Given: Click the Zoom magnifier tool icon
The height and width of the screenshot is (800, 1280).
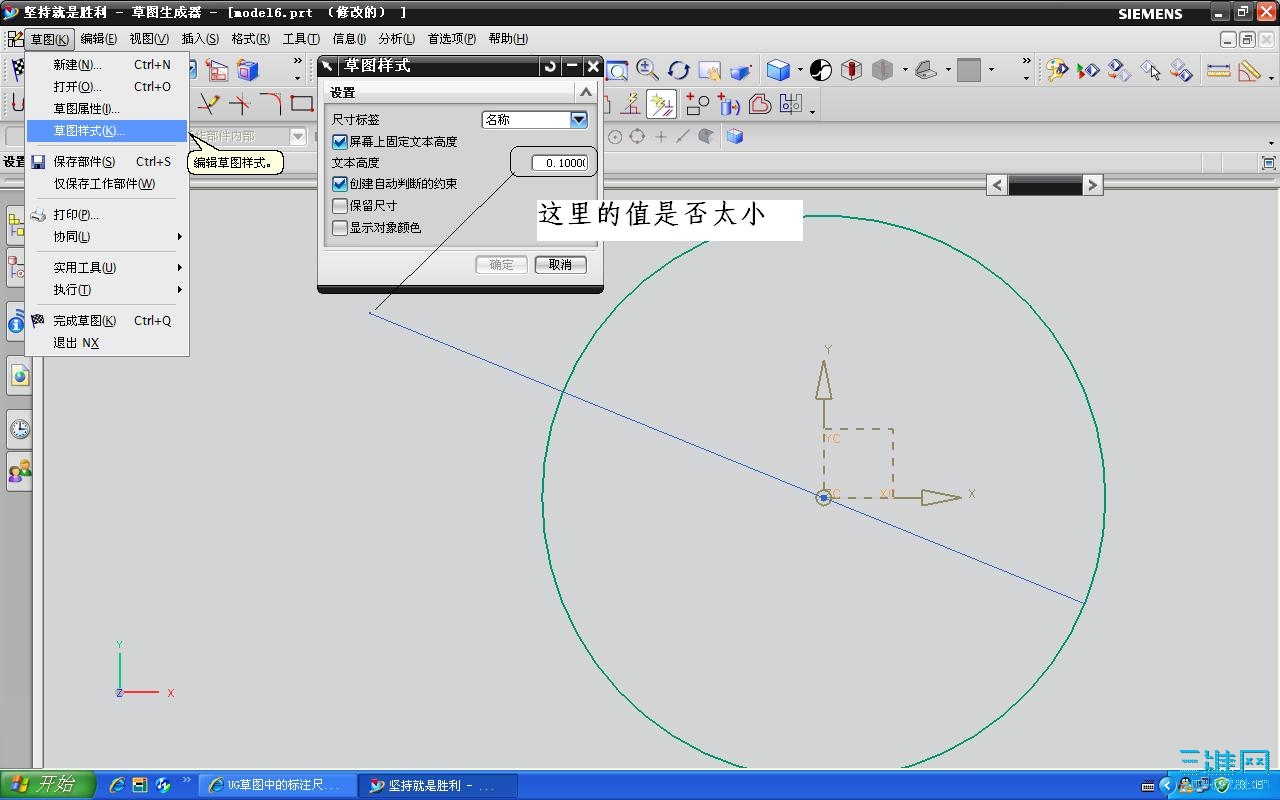Looking at the screenshot, I should (x=648, y=69).
